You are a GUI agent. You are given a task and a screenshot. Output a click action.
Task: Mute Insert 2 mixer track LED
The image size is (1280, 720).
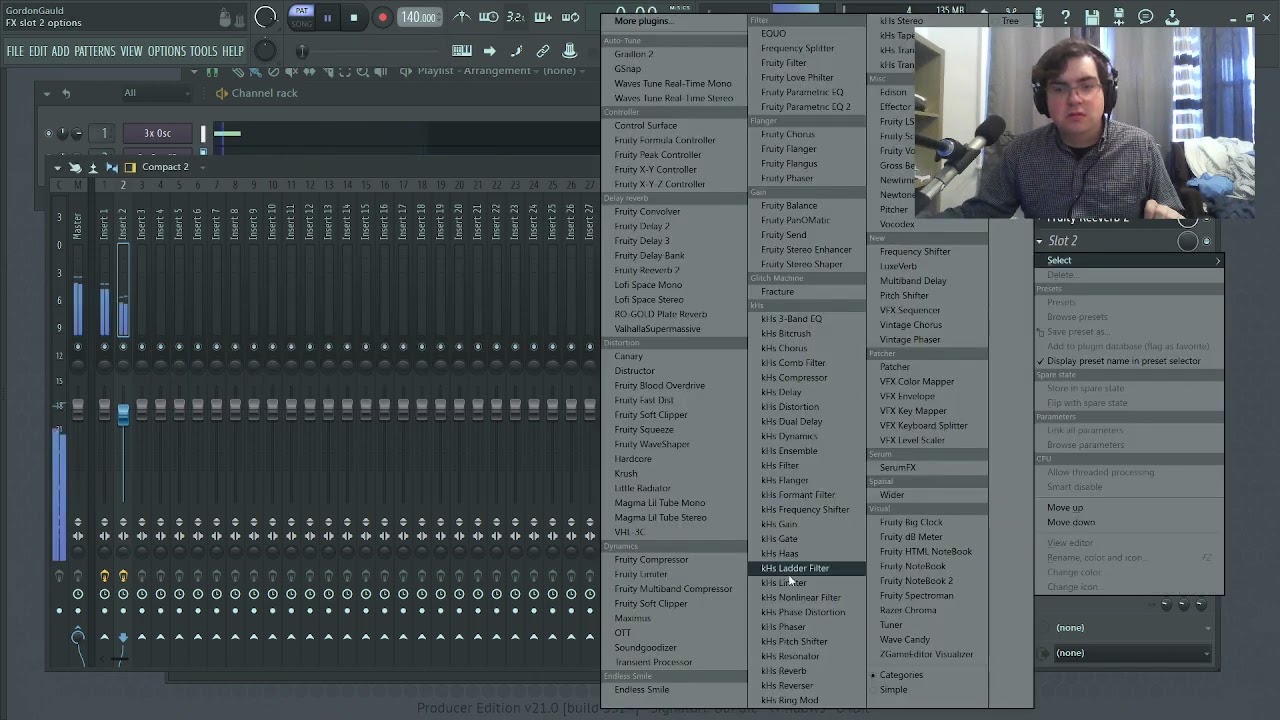tap(123, 347)
